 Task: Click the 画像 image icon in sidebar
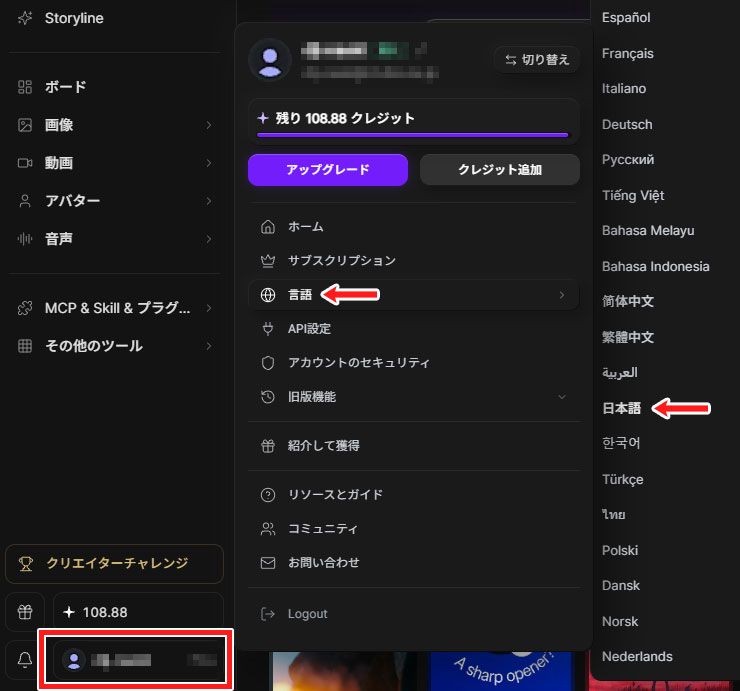click(25, 125)
